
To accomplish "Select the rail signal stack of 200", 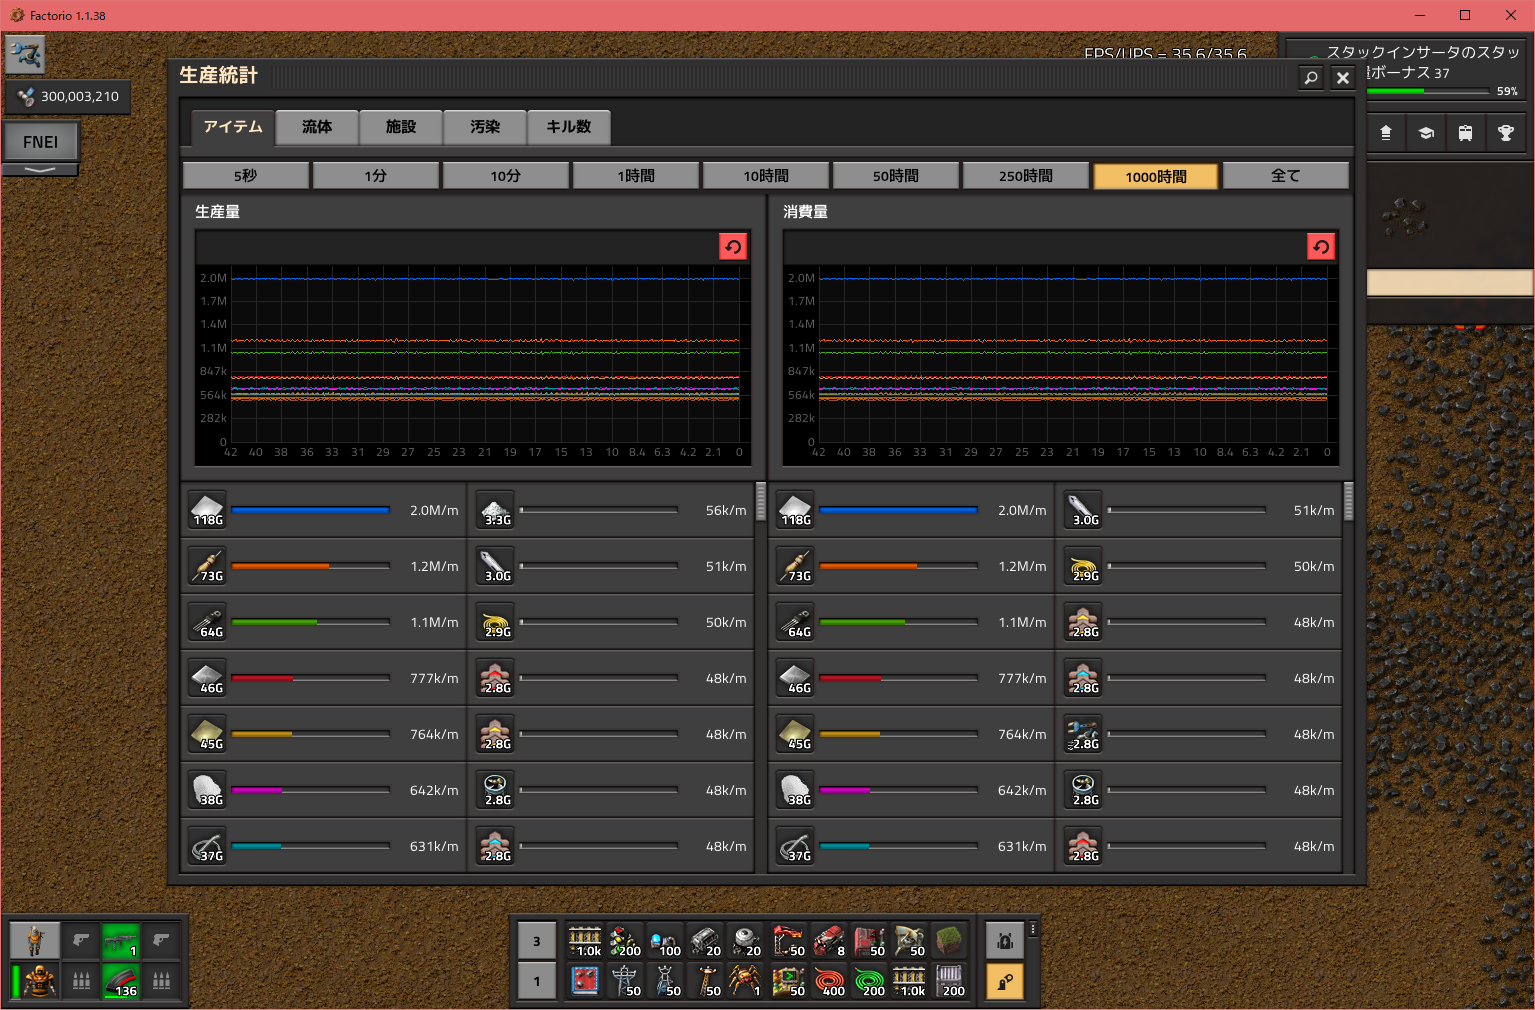I will [x=625, y=940].
